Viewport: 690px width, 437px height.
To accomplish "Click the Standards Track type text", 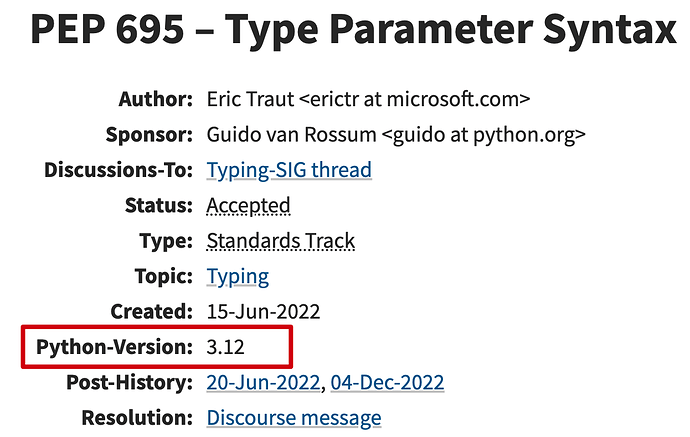I will pyautogui.click(x=281, y=241).
